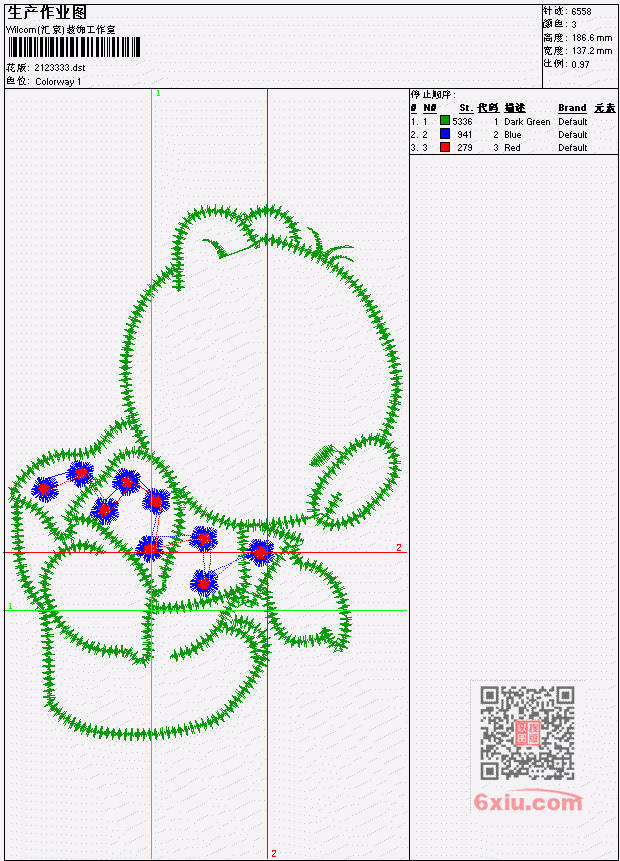Viewport: 620px width, 861px height.
Task: Select the scale value '0.97'
Action: point(580,64)
